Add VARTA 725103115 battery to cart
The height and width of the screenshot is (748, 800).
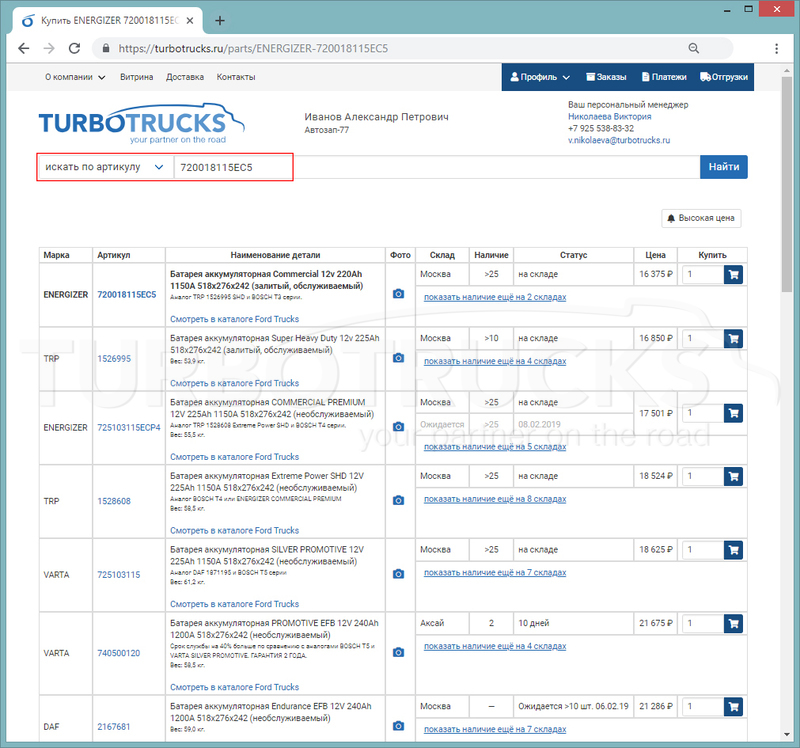pos(733,550)
